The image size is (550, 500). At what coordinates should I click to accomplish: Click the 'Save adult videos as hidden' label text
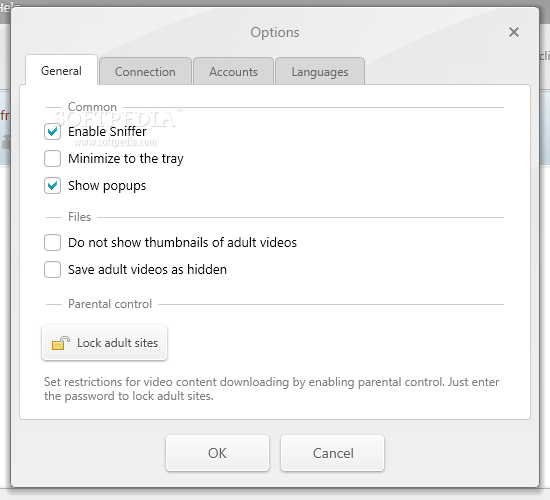[147, 269]
